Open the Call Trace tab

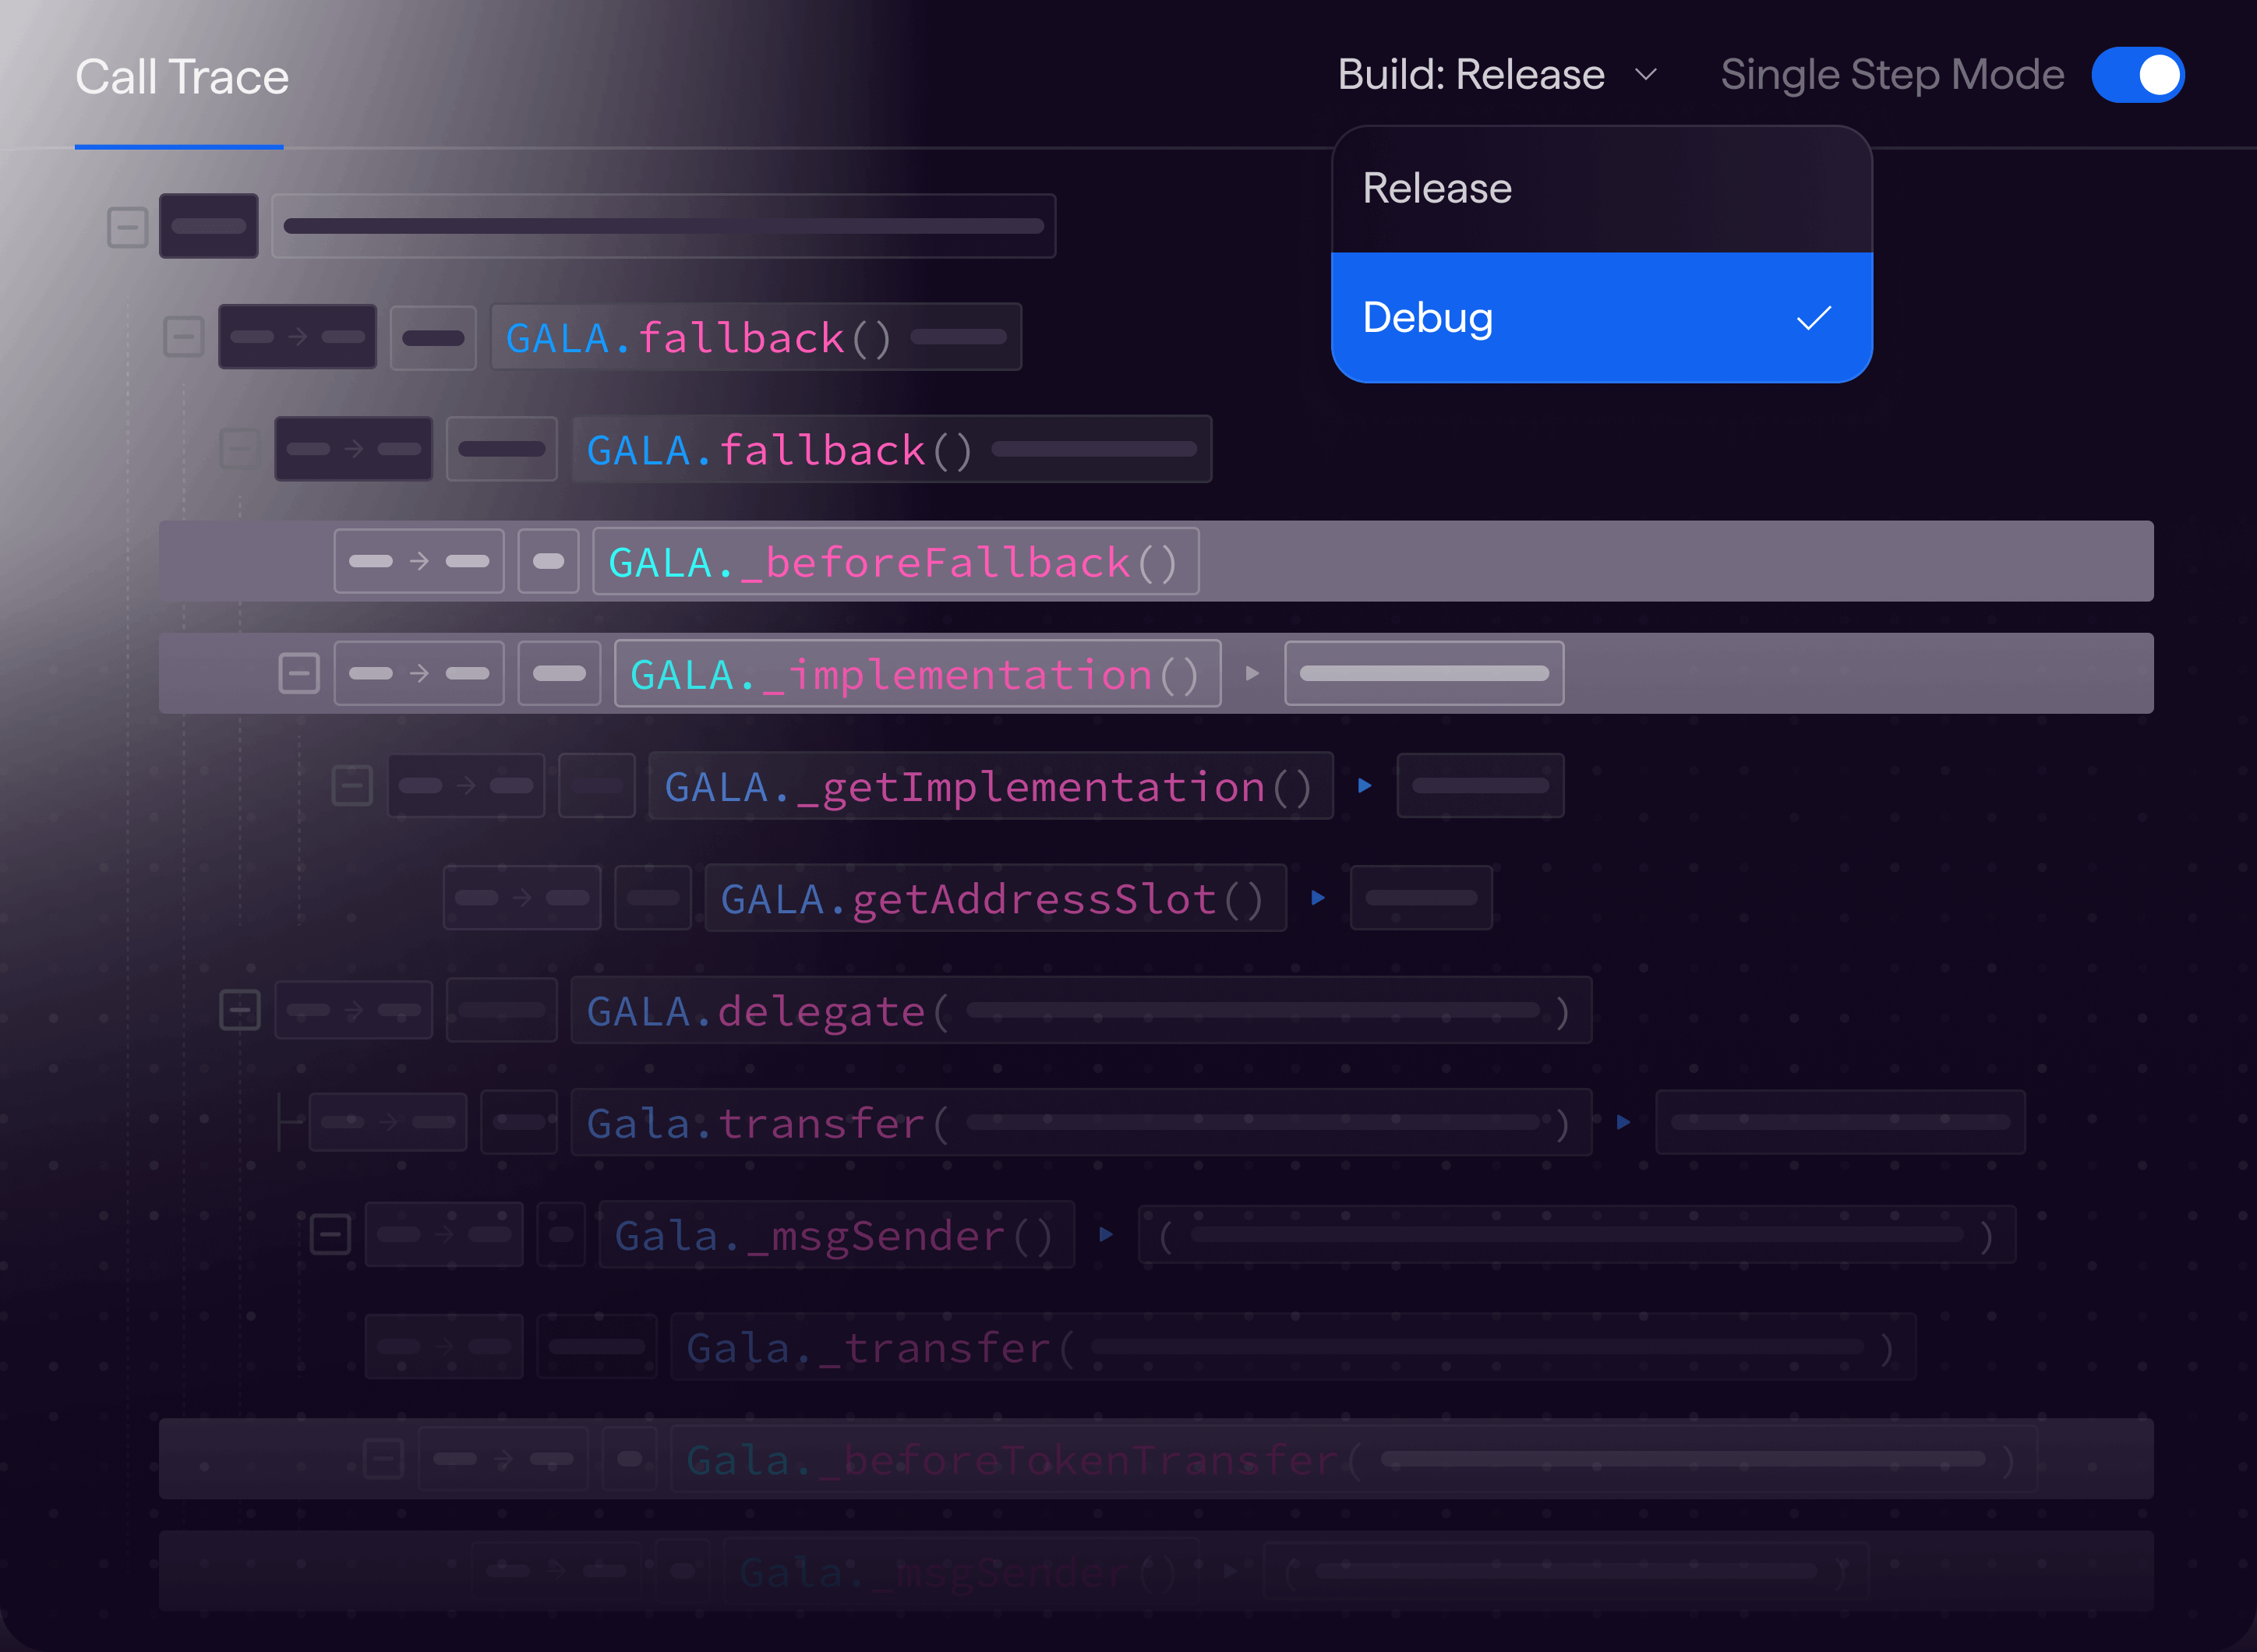coord(181,77)
